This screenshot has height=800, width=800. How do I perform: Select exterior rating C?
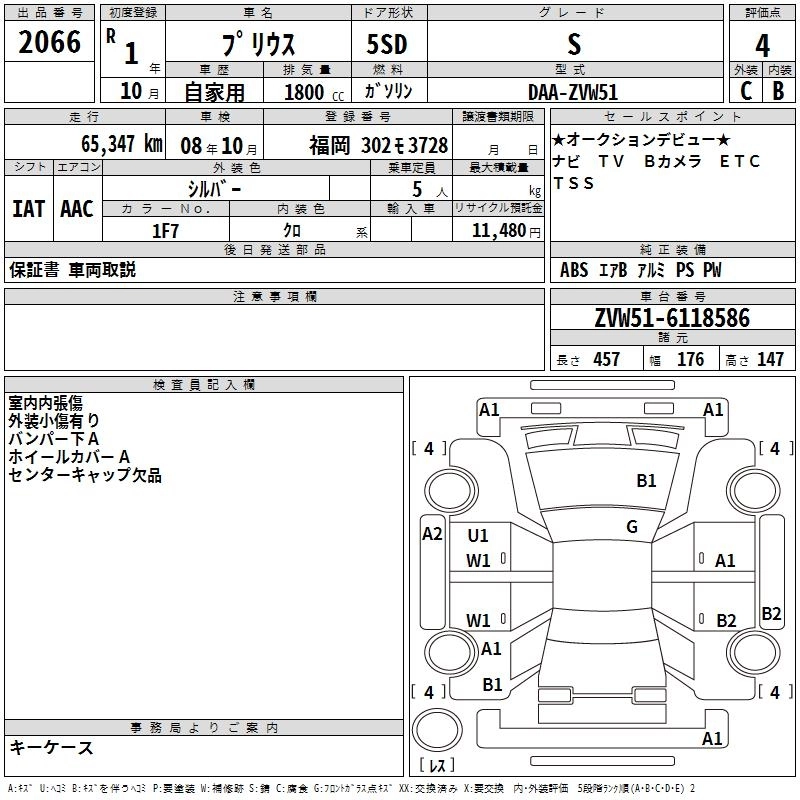pyautogui.click(x=746, y=91)
